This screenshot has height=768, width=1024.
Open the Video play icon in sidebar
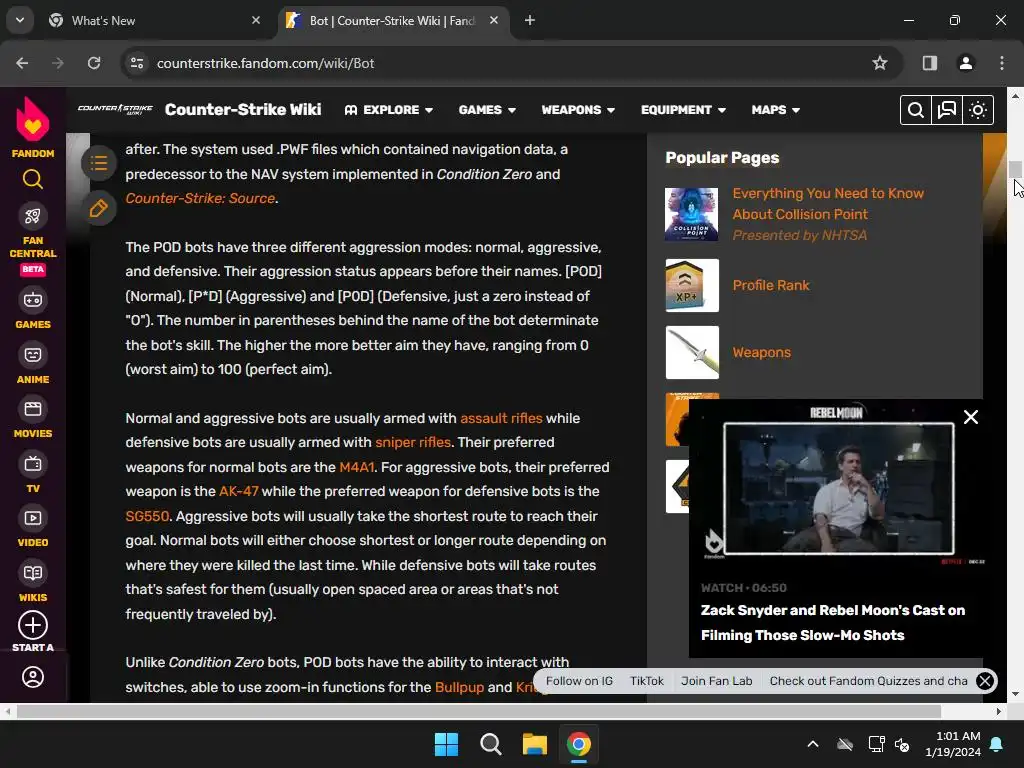click(33, 519)
